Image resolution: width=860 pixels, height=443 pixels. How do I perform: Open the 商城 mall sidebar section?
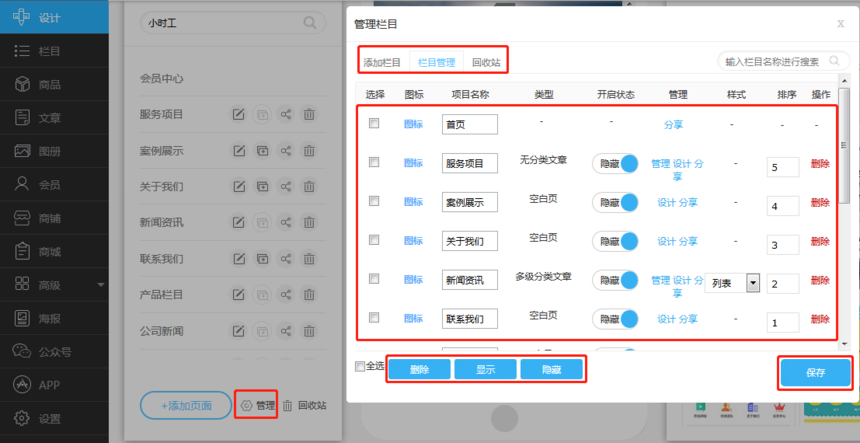tap(54, 252)
